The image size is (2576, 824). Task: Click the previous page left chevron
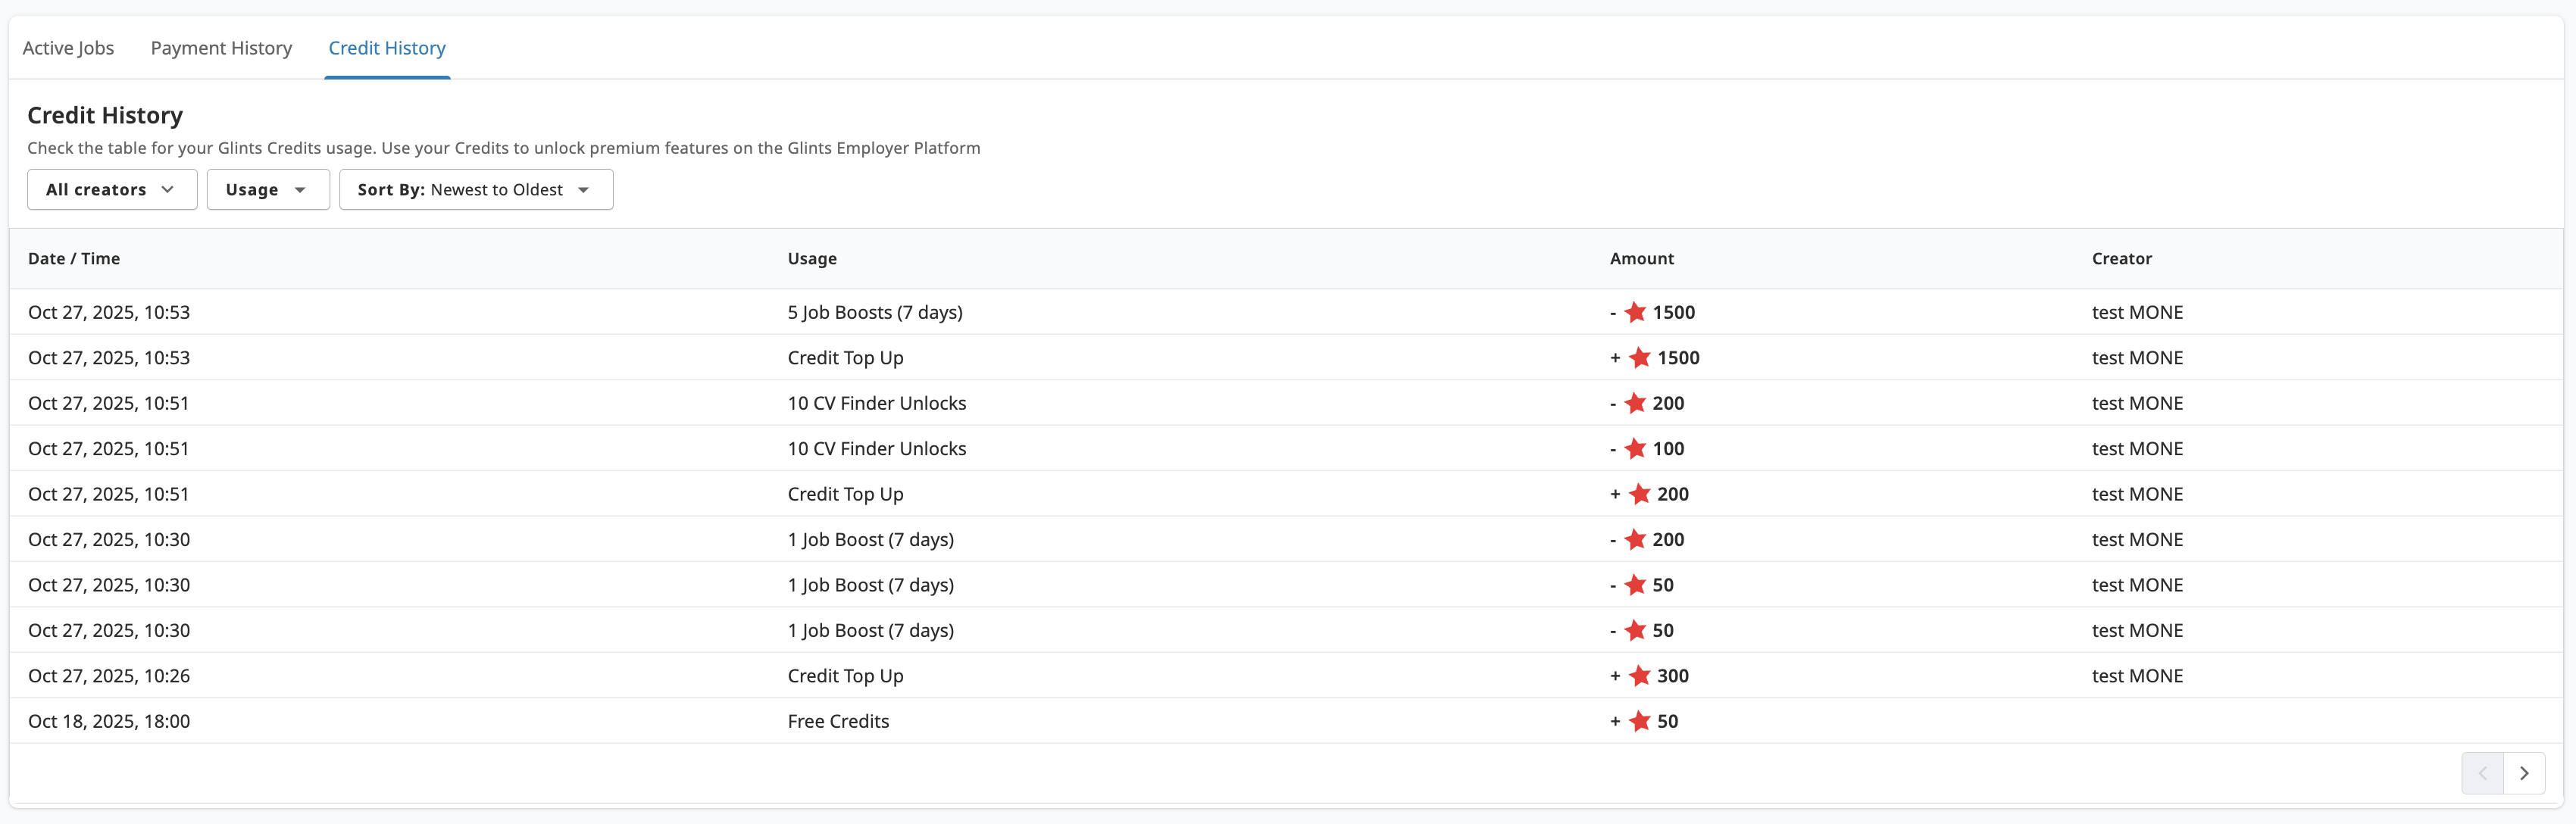point(2482,773)
